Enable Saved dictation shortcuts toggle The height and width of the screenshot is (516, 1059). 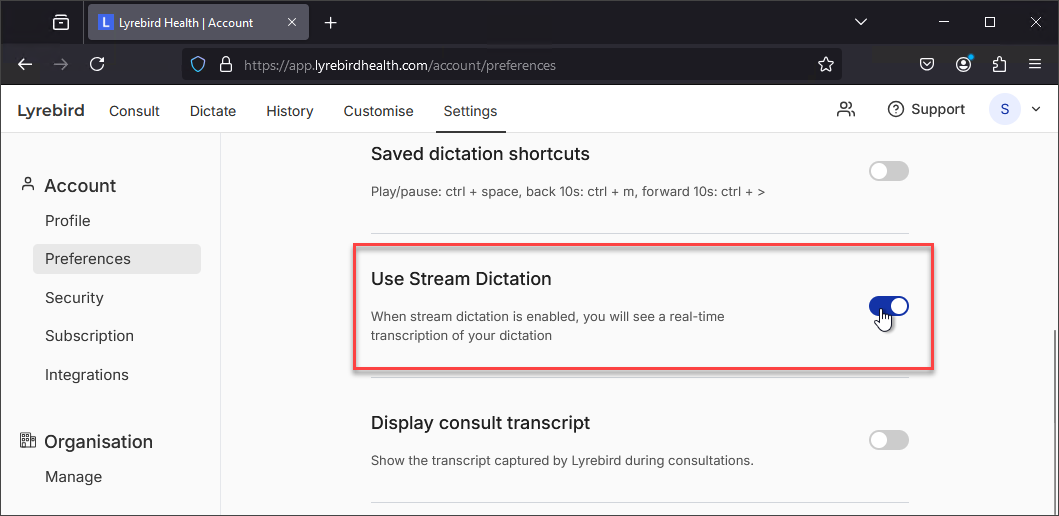889,171
